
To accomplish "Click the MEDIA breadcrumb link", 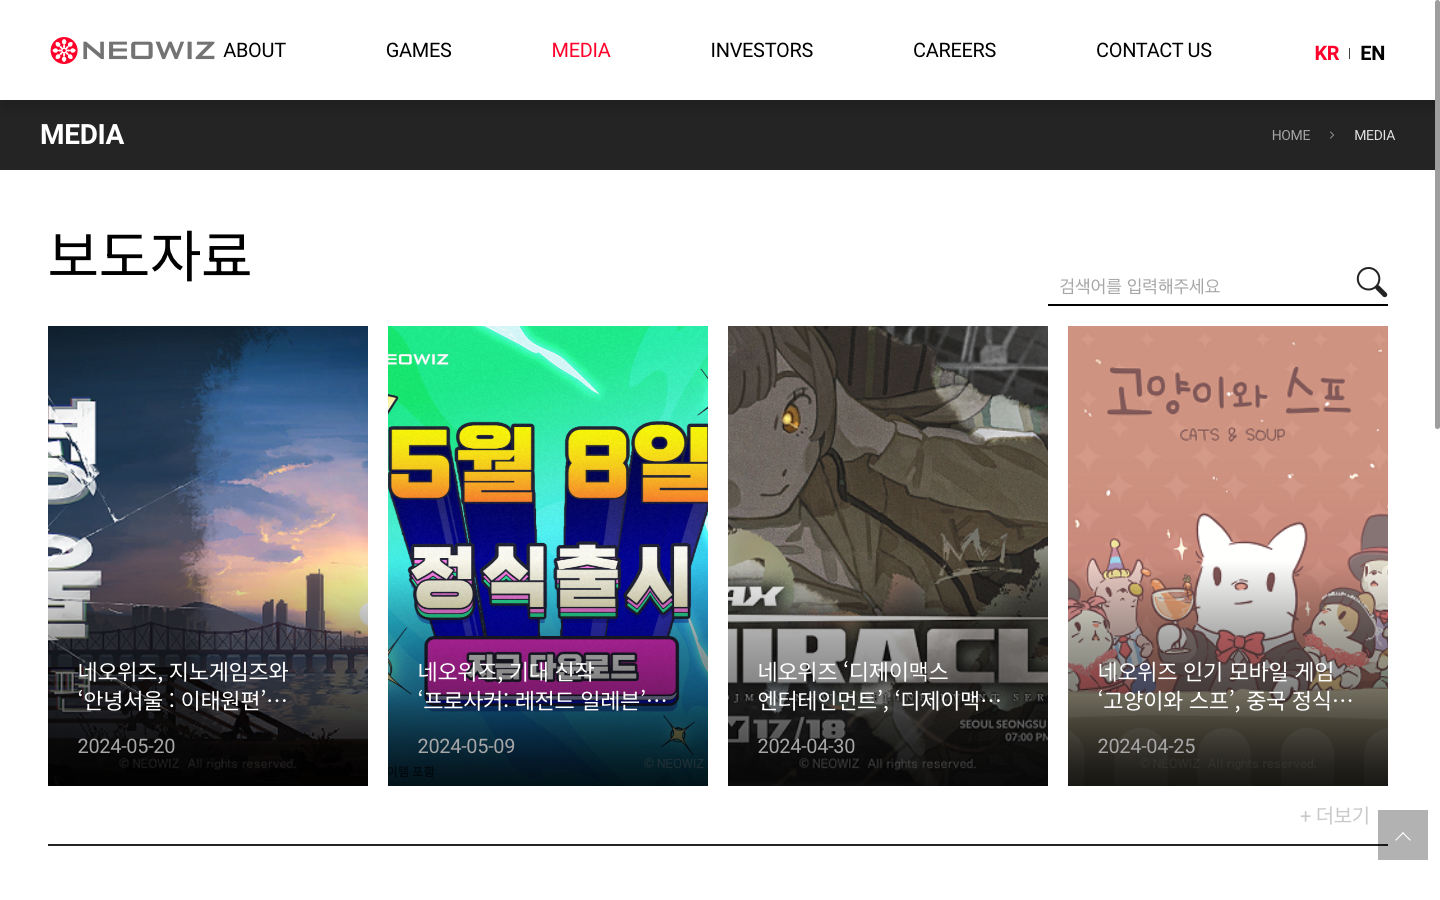I will click(x=1374, y=135).
